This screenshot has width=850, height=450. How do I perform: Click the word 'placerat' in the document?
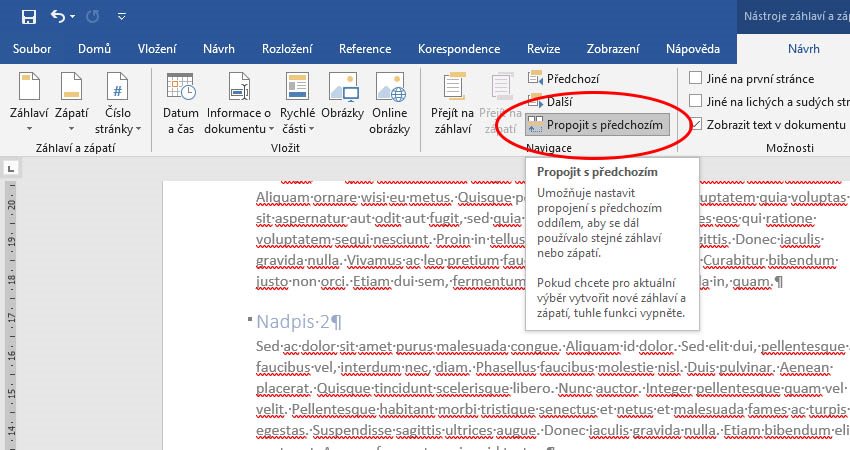click(x=282, y=389)
